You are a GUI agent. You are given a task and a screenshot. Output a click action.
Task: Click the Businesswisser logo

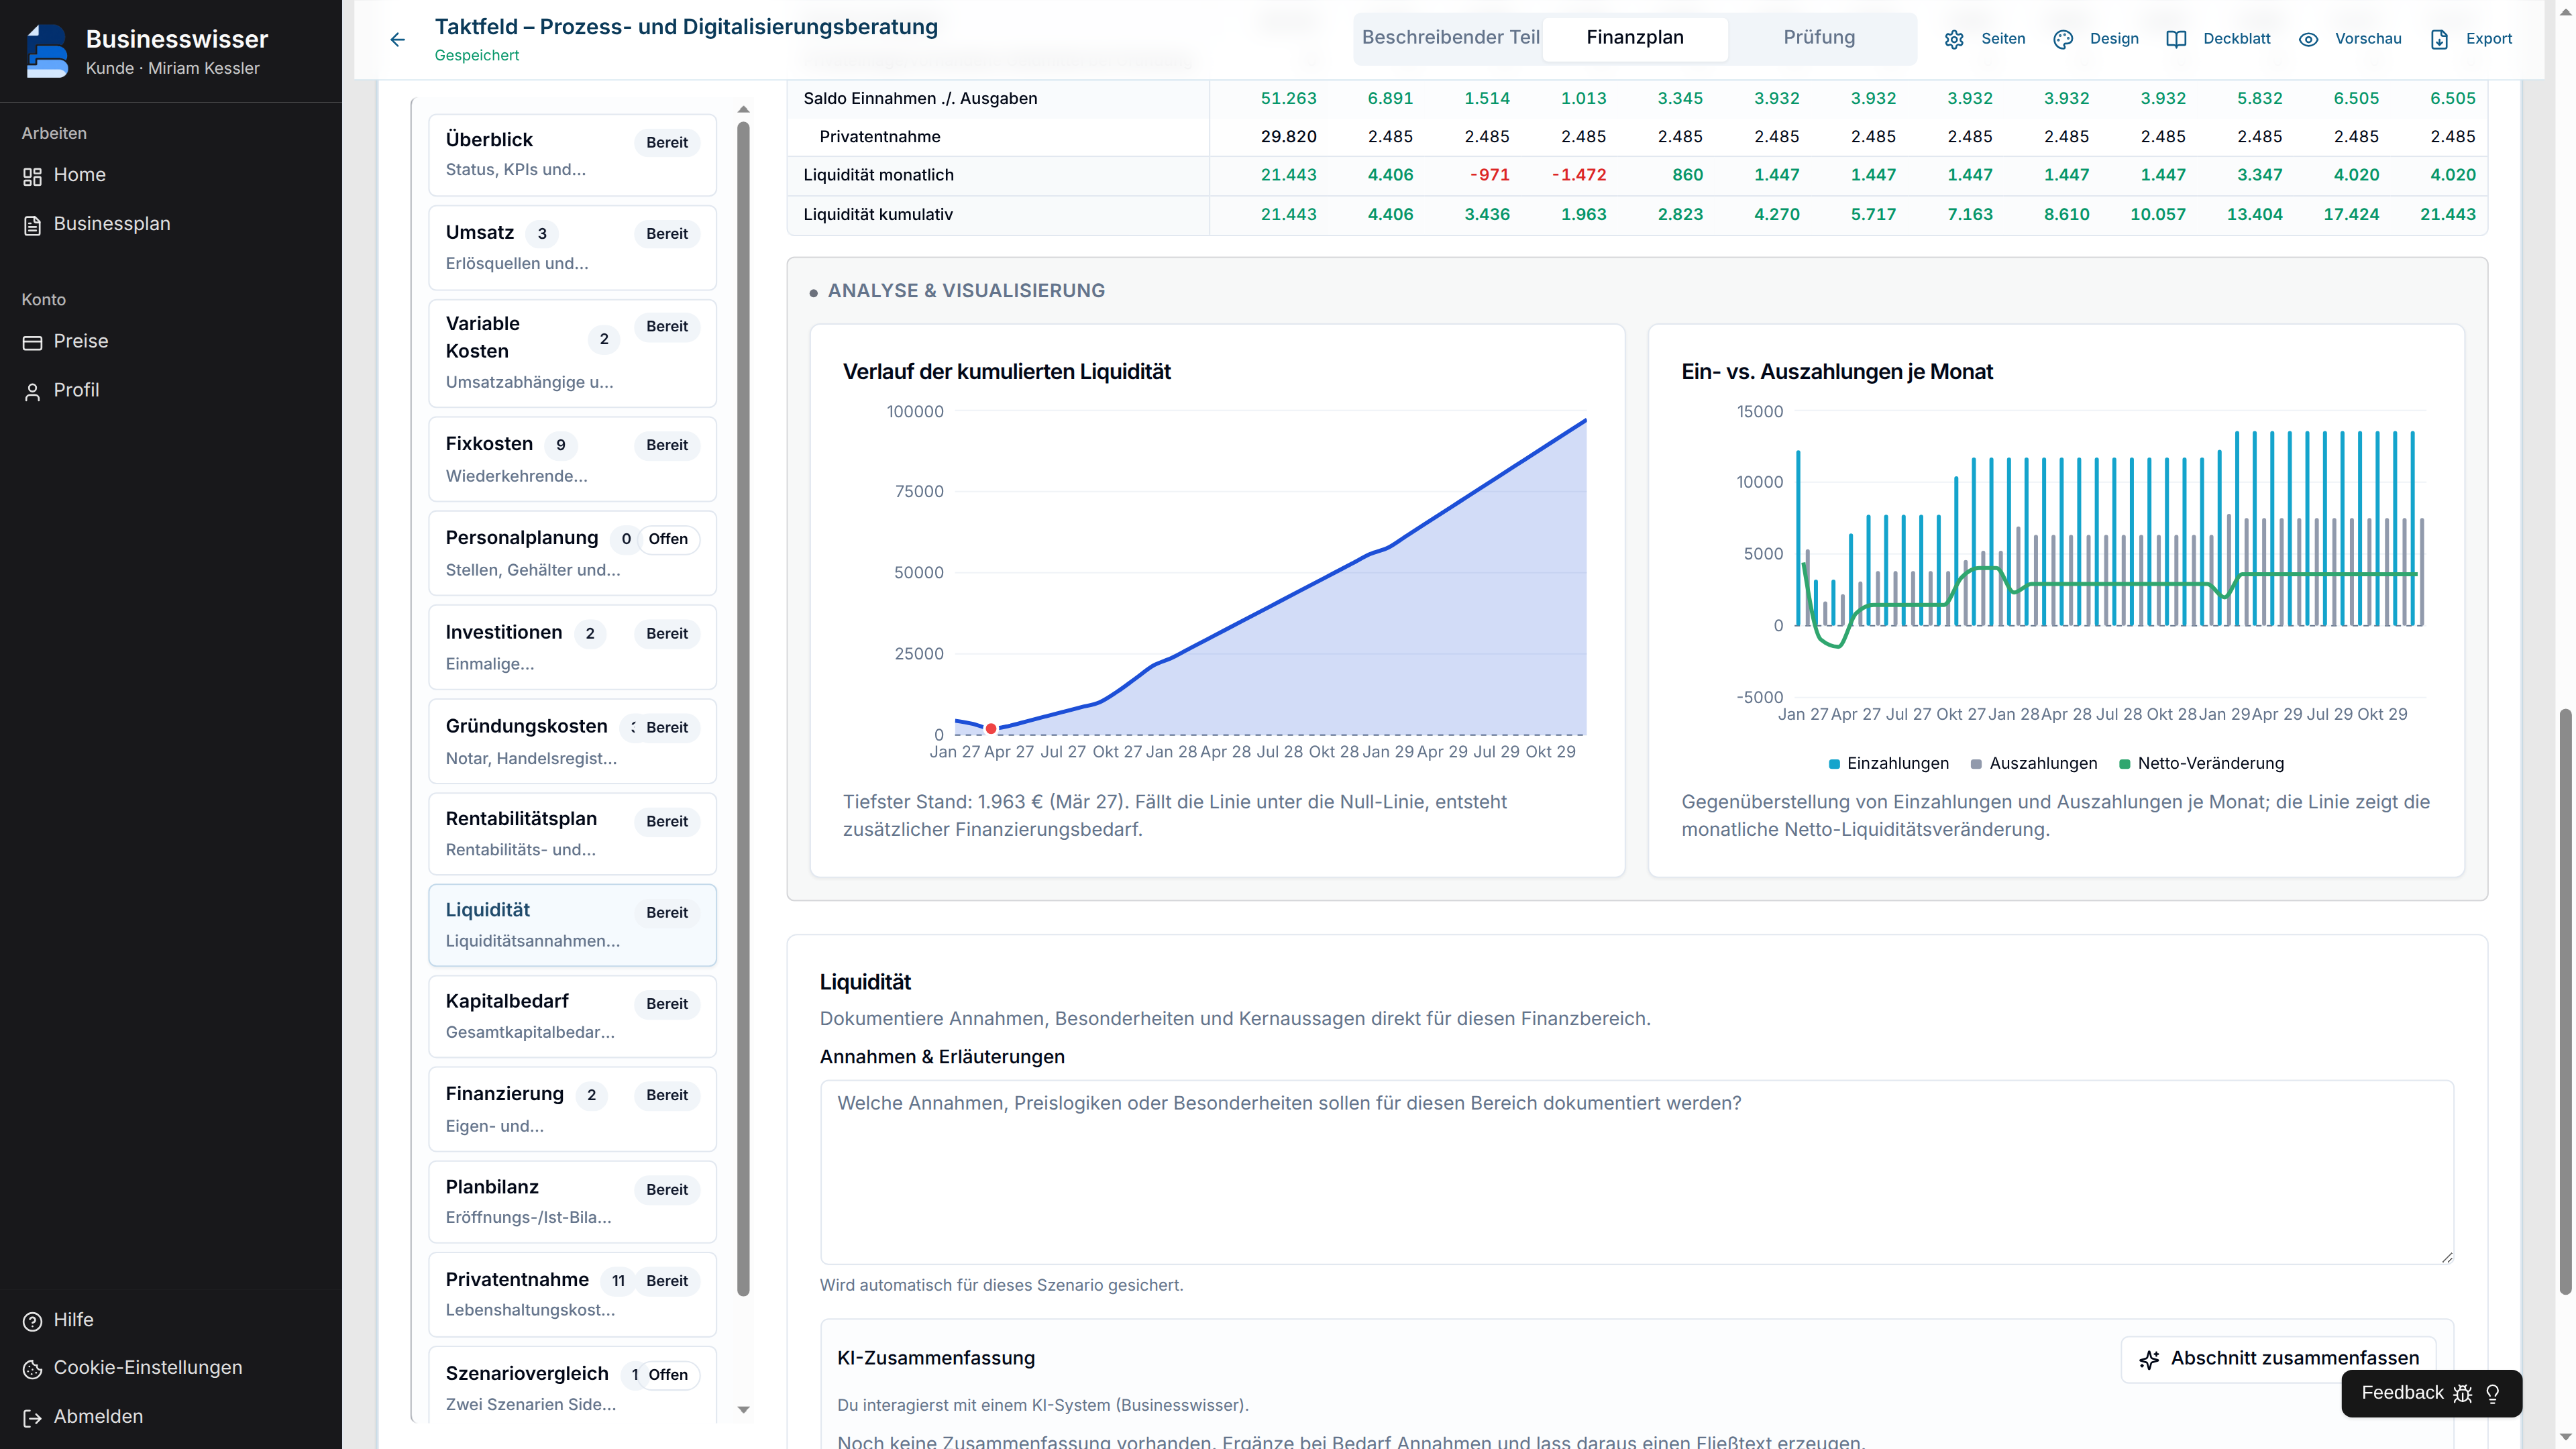click(47, 51)
